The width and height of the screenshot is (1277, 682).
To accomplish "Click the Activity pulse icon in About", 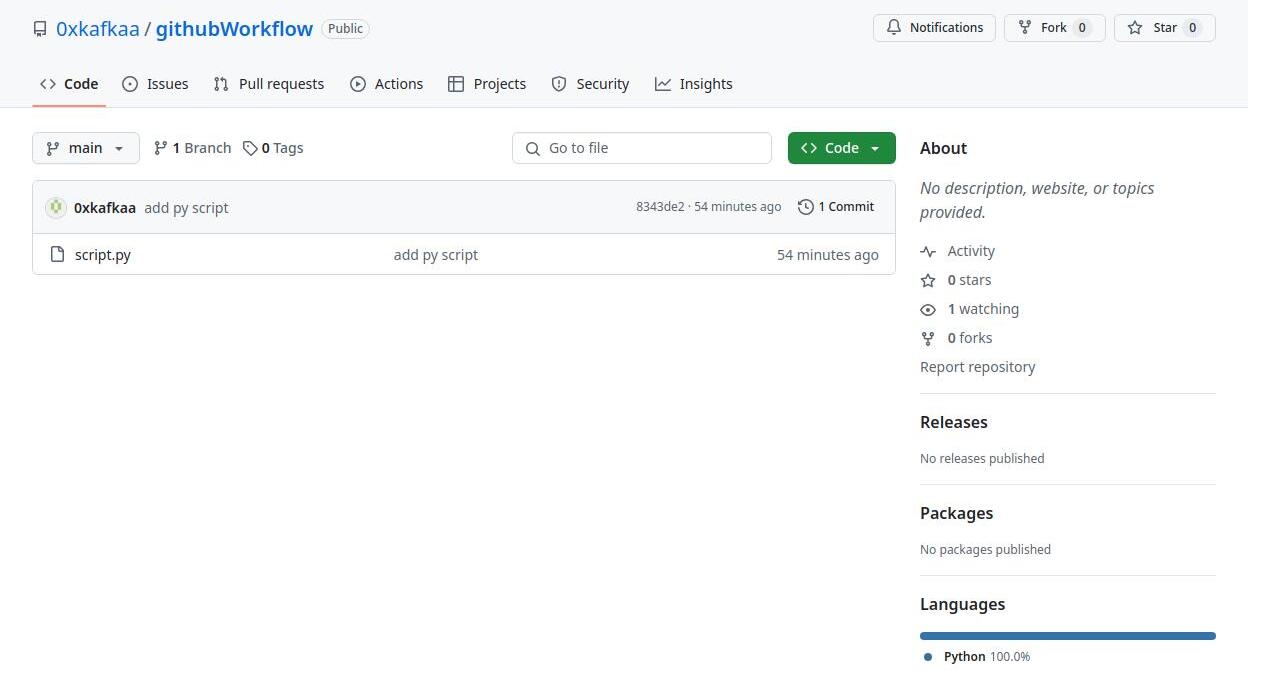I will pos(928,251).
